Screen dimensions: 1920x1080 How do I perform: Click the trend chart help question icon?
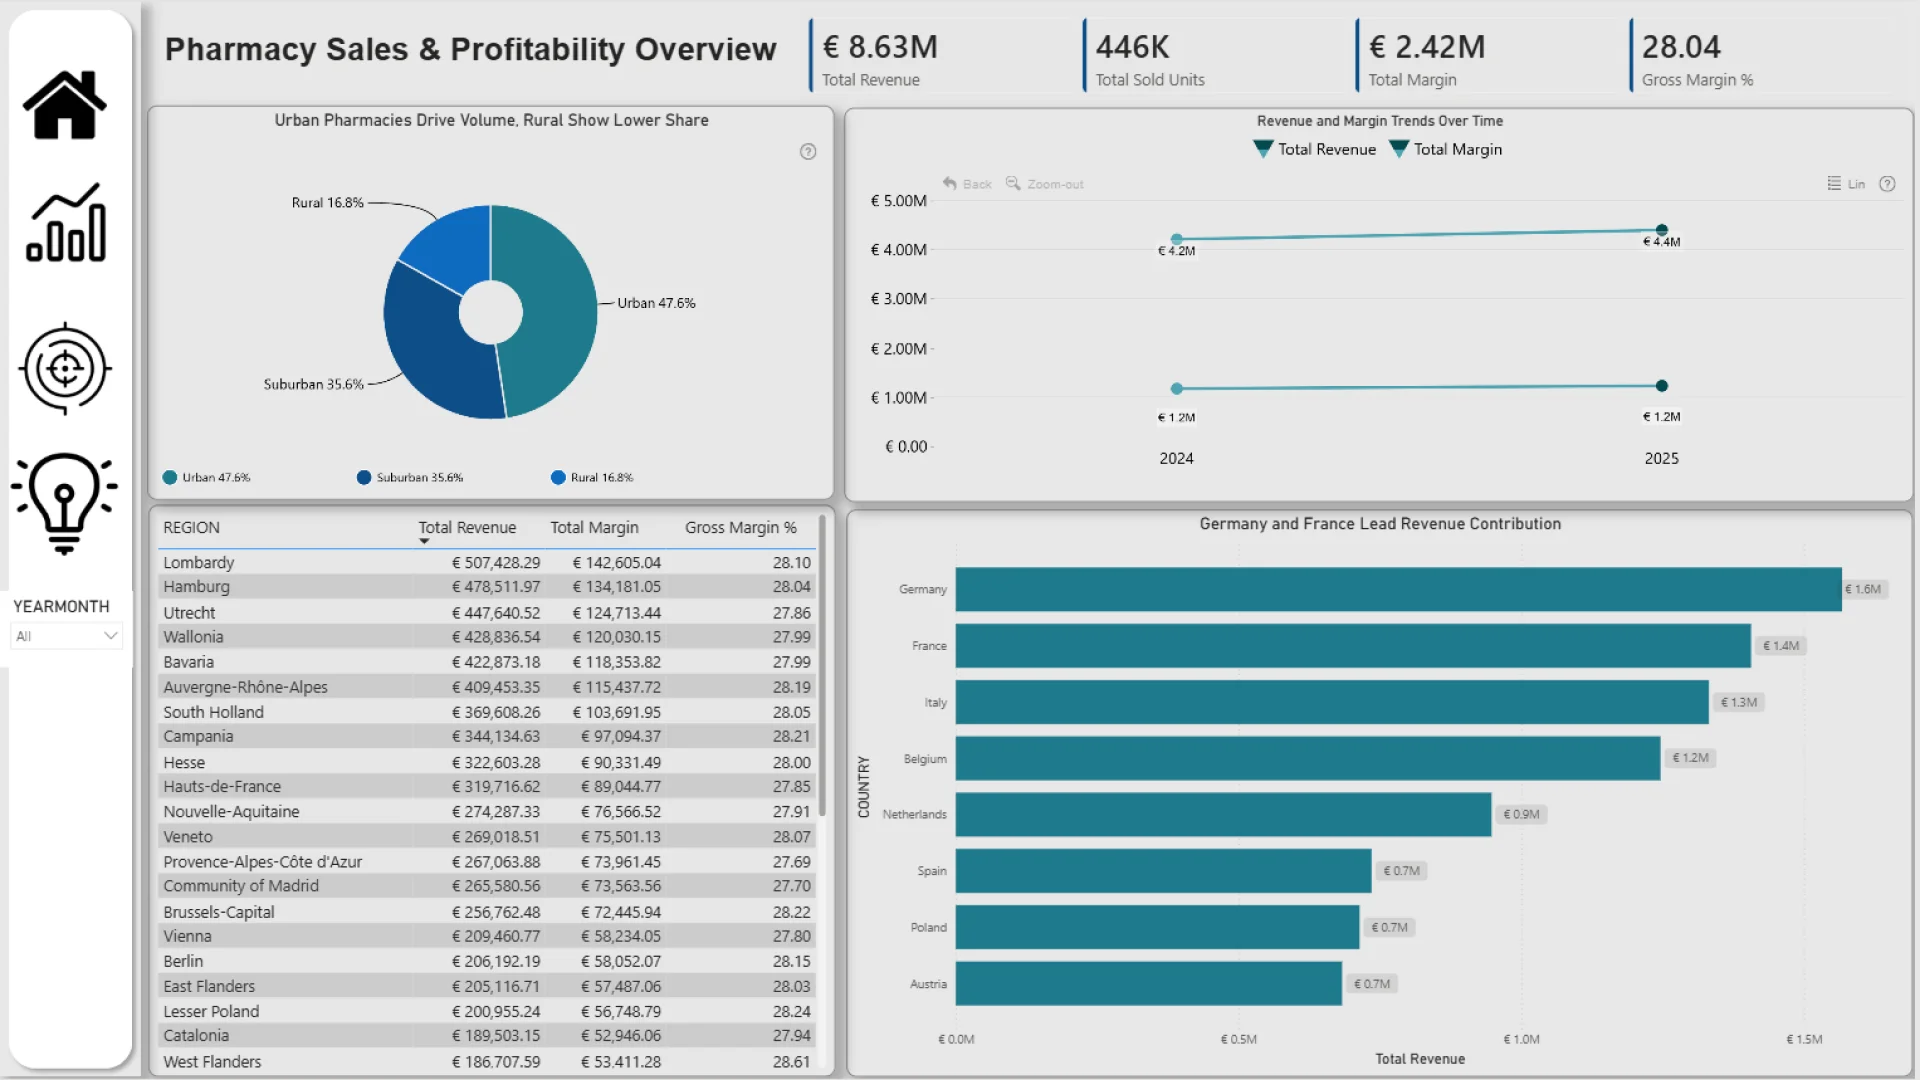coord(1887,184)
